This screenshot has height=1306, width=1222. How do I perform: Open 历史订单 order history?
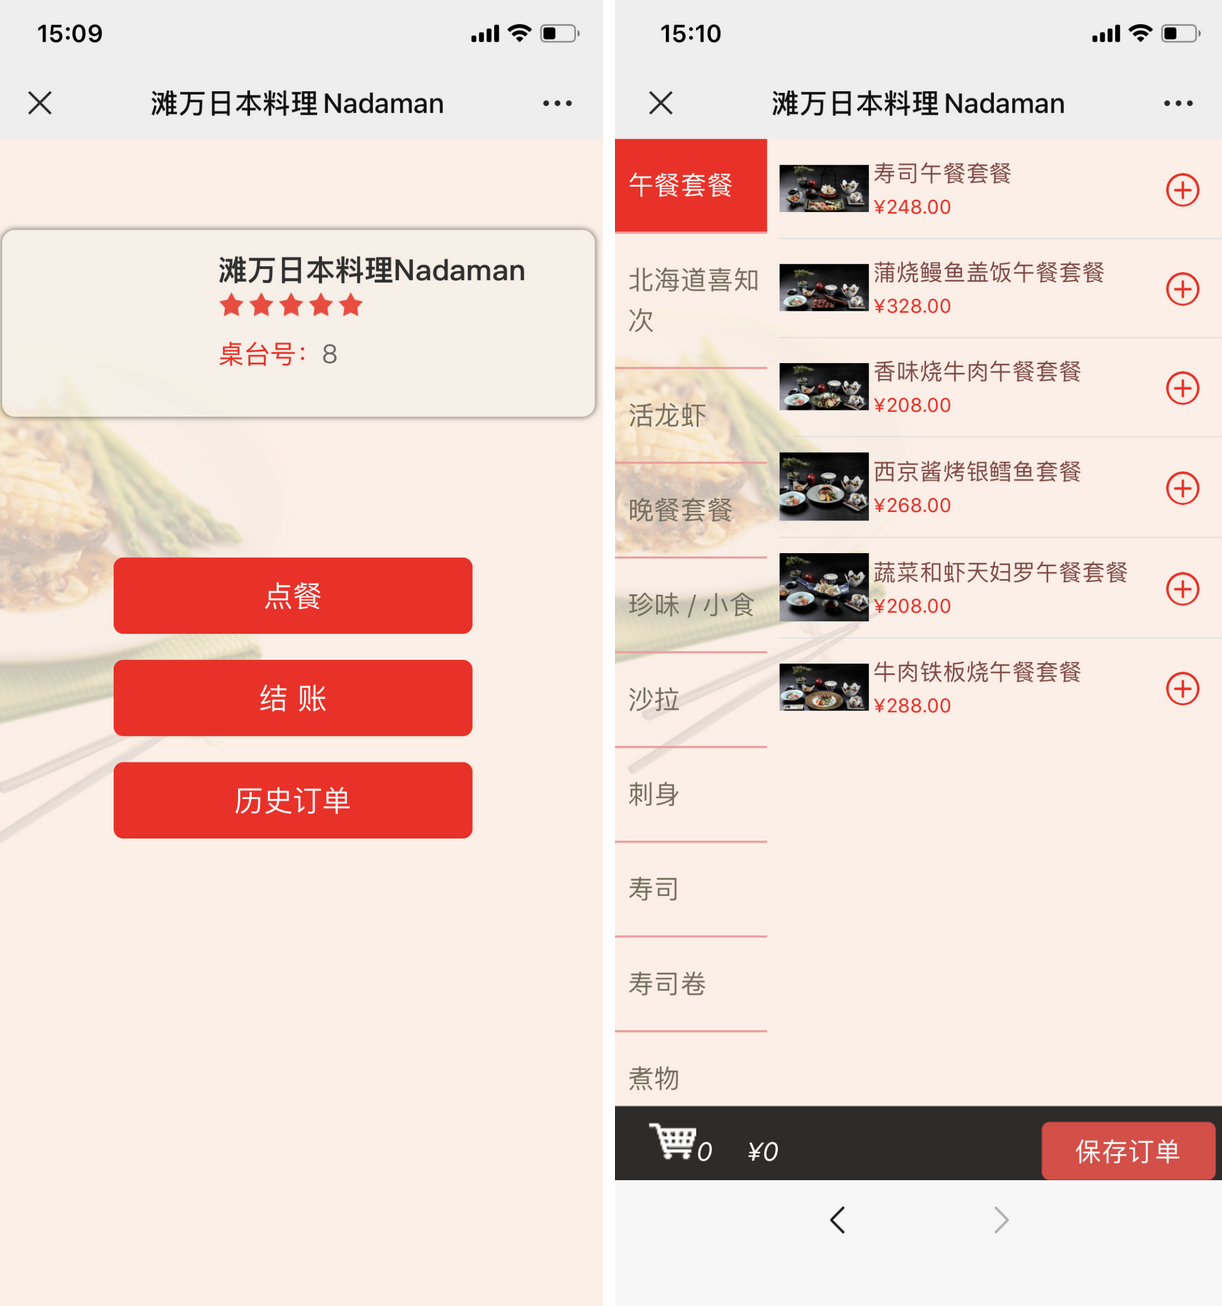293,800
